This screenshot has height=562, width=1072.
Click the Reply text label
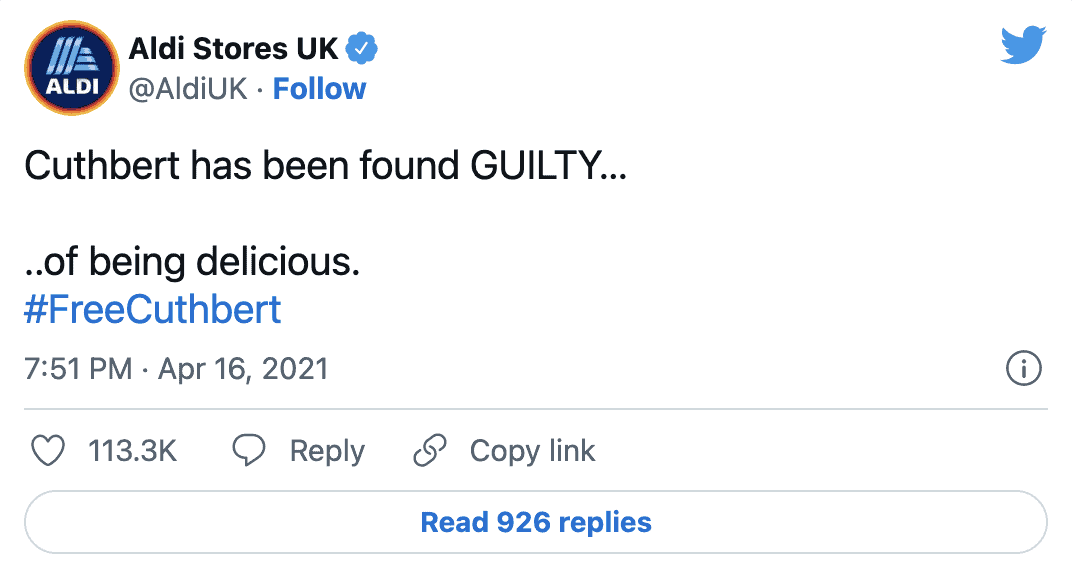(x=327, y=451)
